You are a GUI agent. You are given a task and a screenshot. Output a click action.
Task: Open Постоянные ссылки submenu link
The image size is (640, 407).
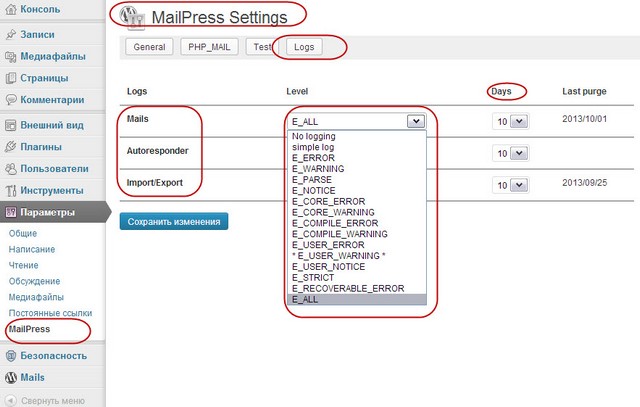(x=50, y=313)
